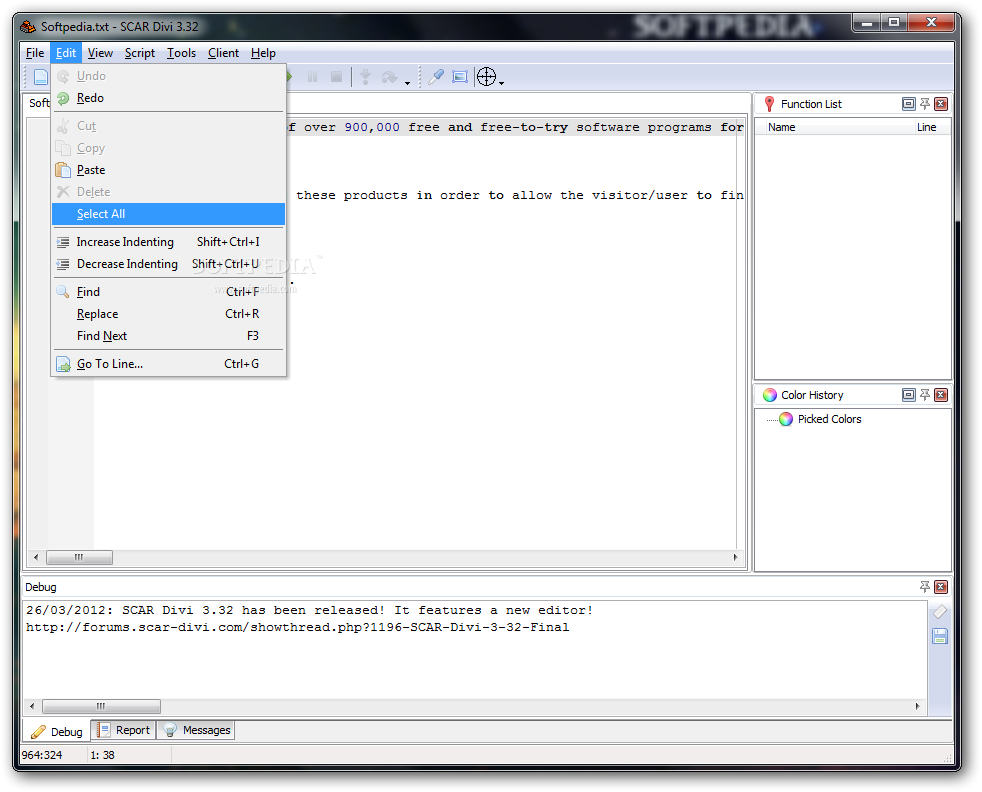Image resolution: width=982 pixels, height=792 pixels.
Task: Choose Go To Line... entry
Action: point(168,364)
